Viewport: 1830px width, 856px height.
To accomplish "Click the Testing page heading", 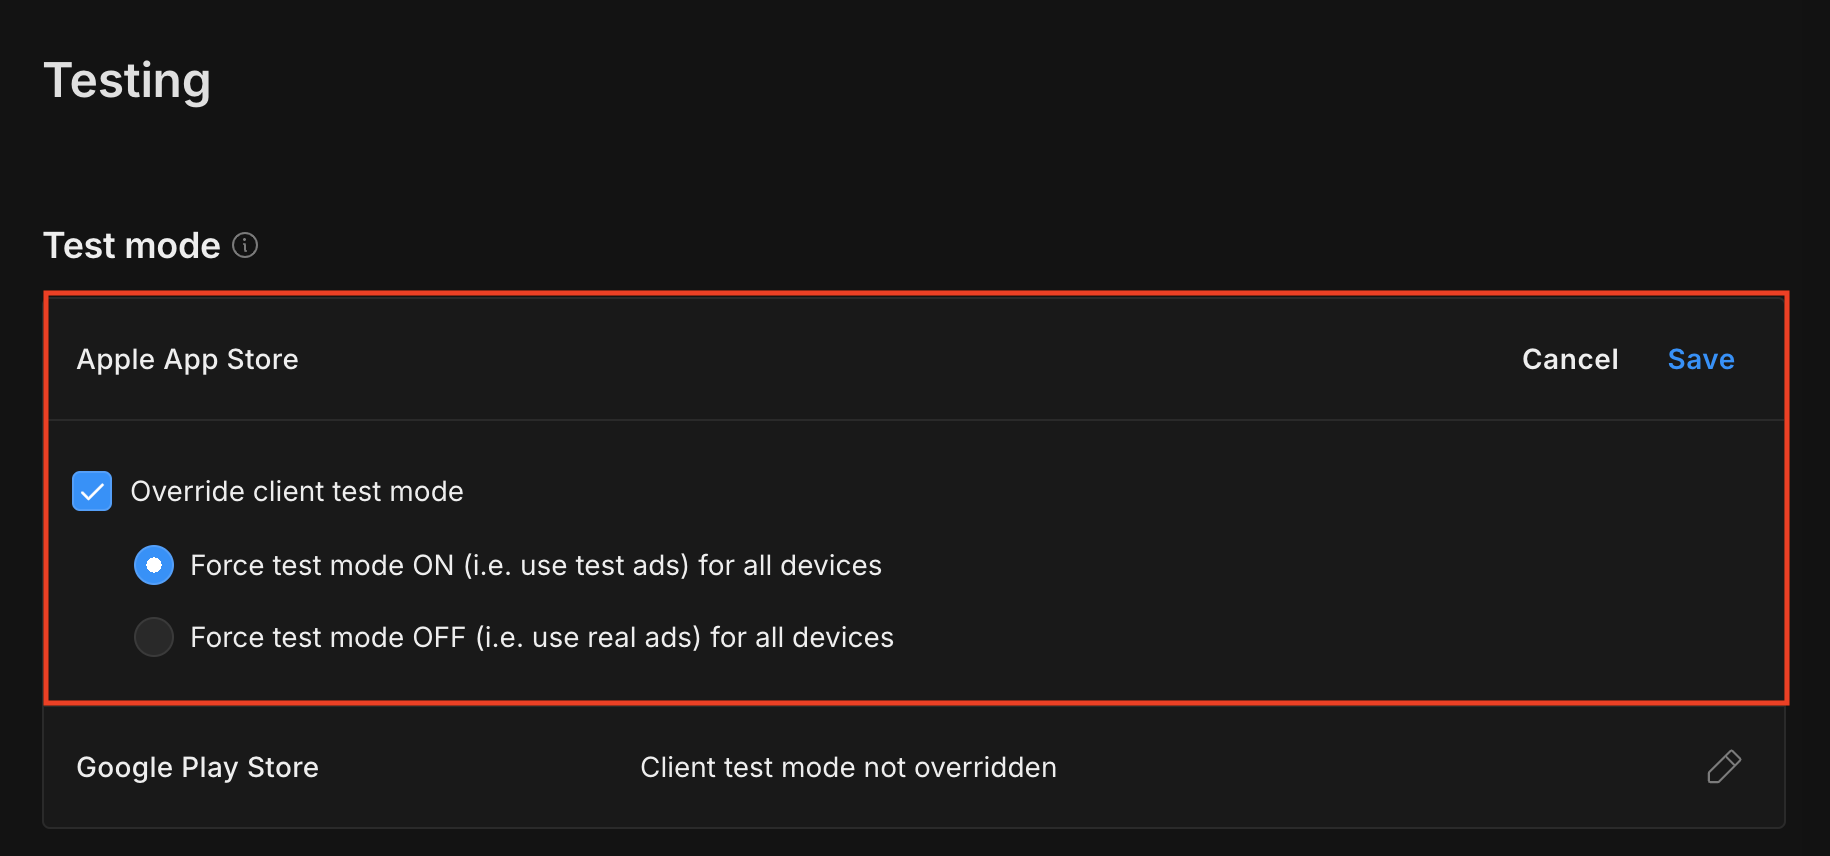I will 127,80.
